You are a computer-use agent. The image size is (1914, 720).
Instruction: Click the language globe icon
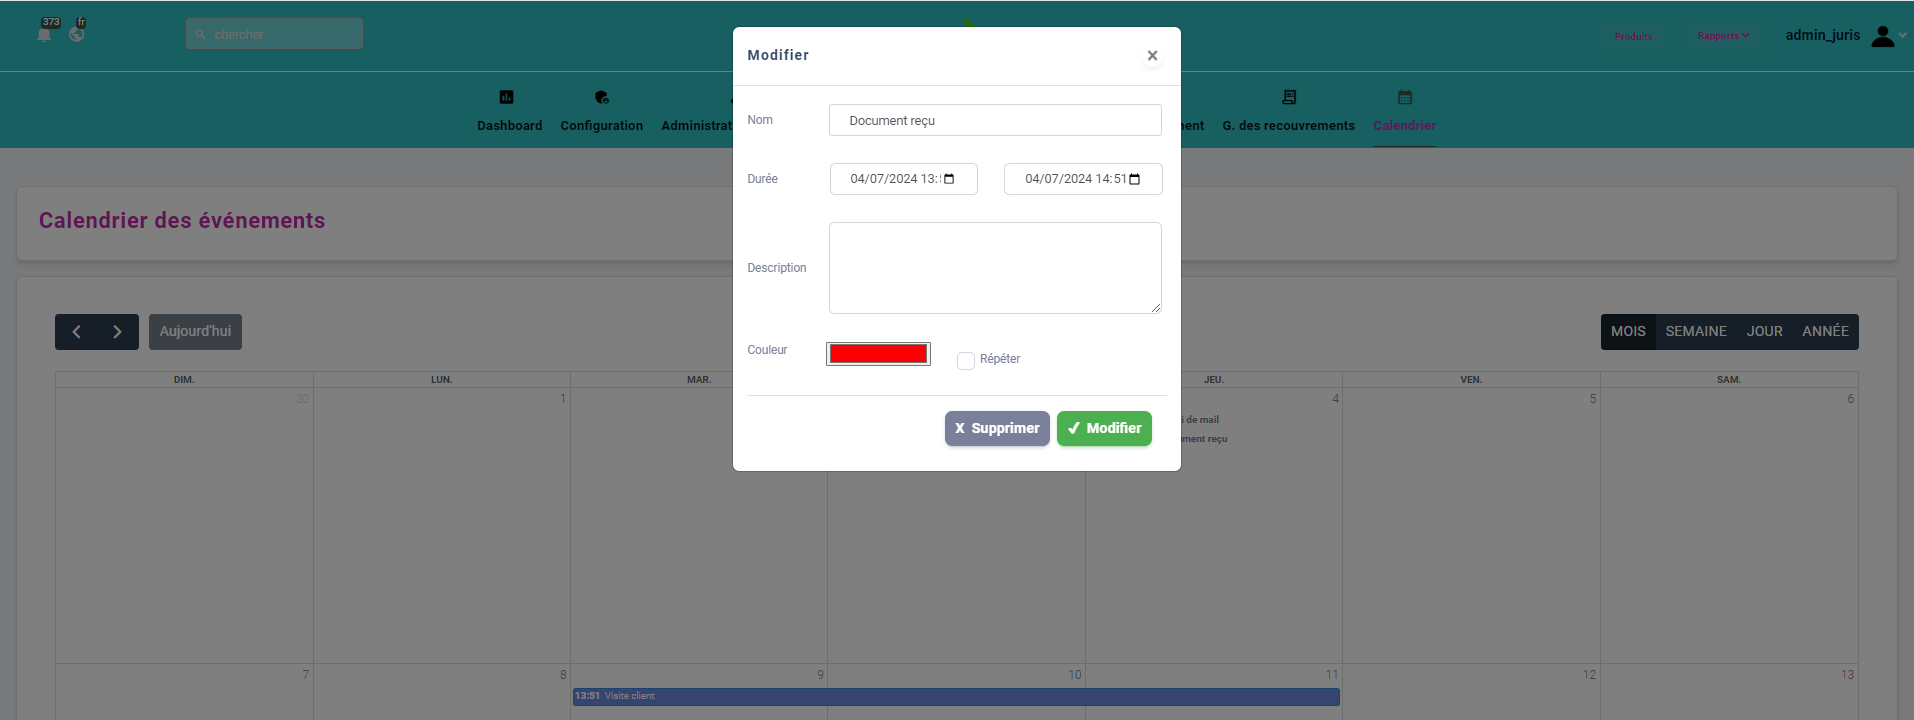(x=77, y=34)
